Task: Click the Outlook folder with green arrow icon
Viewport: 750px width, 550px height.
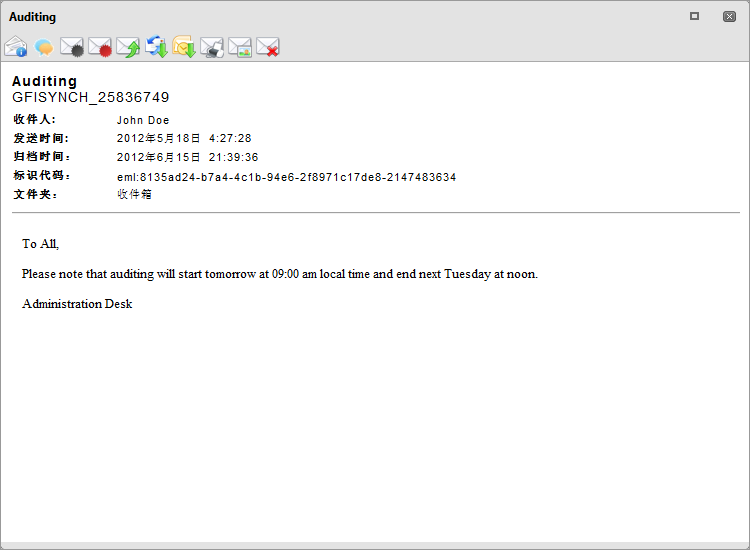Action: pyautogui.click(x=184, y=47)
